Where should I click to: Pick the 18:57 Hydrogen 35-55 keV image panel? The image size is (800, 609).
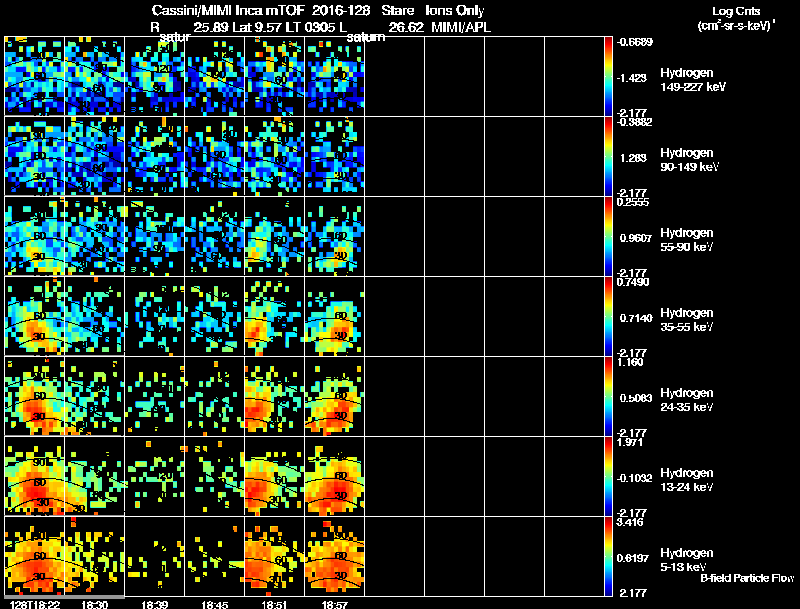[335, 316]
